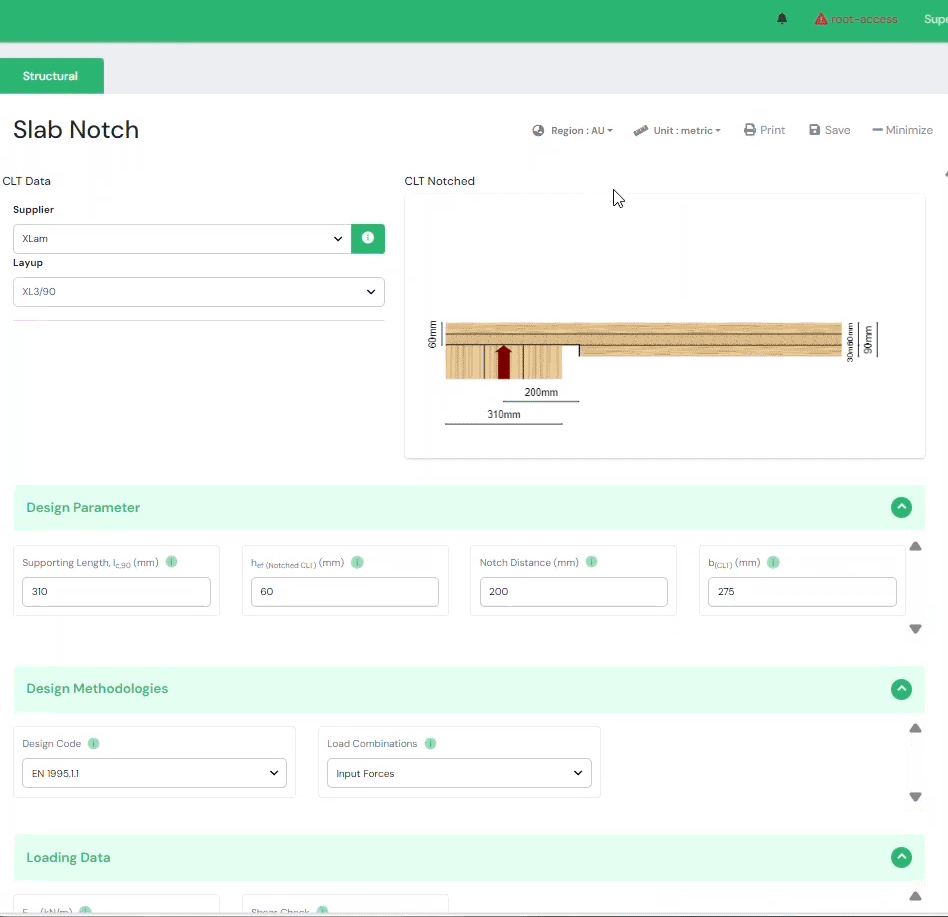Click the Save button

829,130
